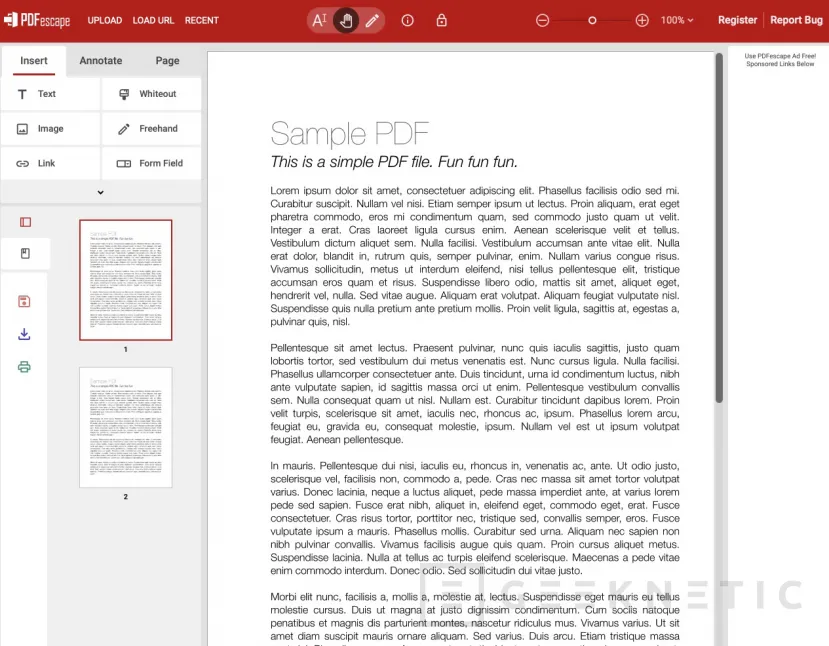Open document info icon
Screen dimensions: 829x646
[x=407, y=21]
